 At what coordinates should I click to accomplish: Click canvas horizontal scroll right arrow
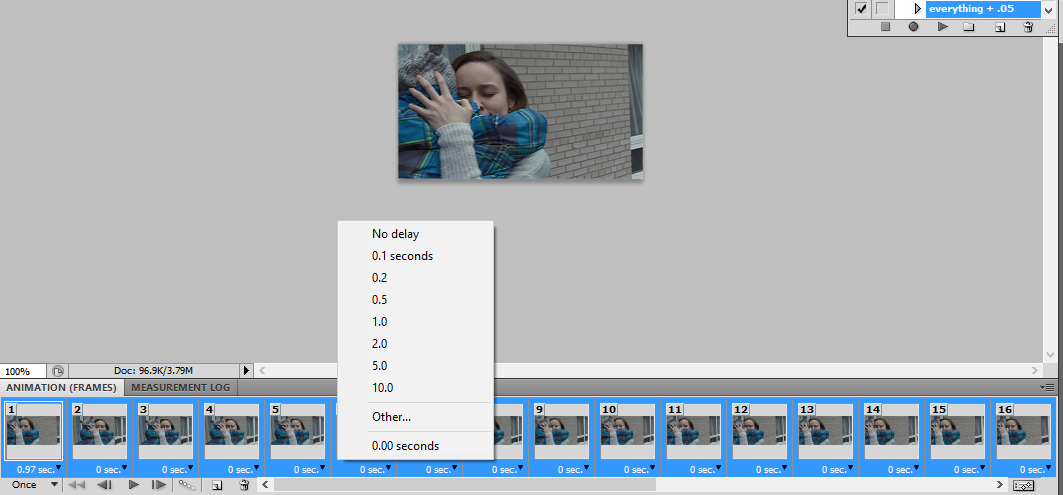click(1035, 371)
